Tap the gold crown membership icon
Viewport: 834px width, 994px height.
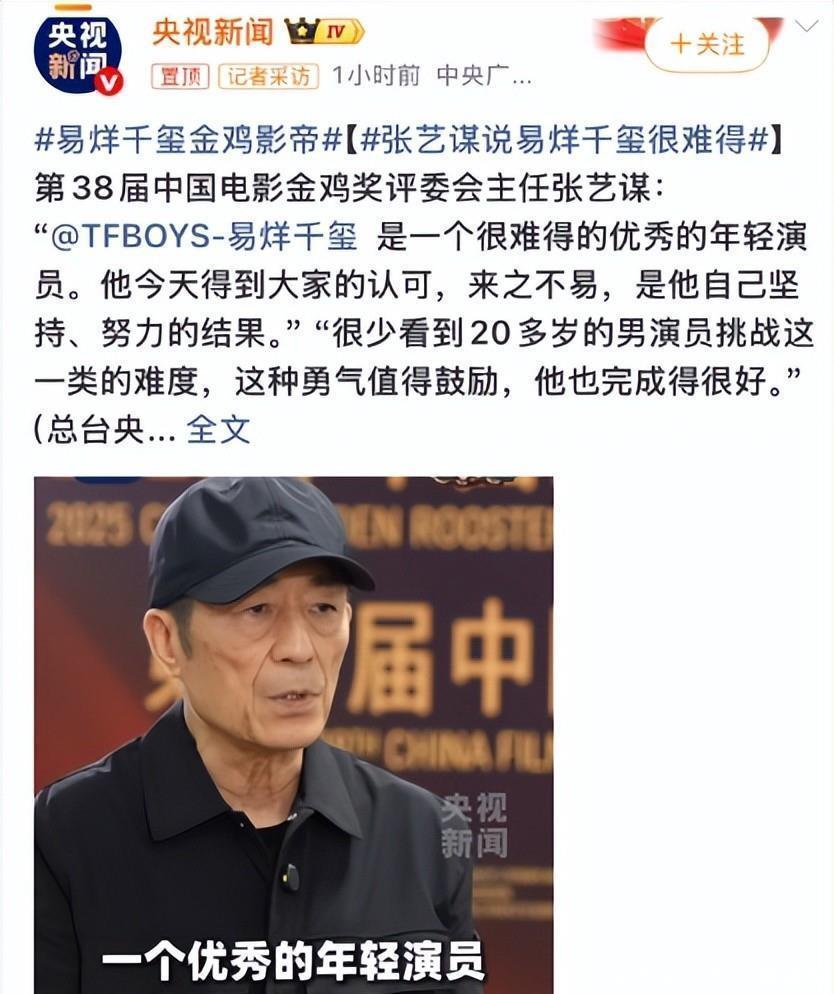pyautogui.click(x=300, y=31)
